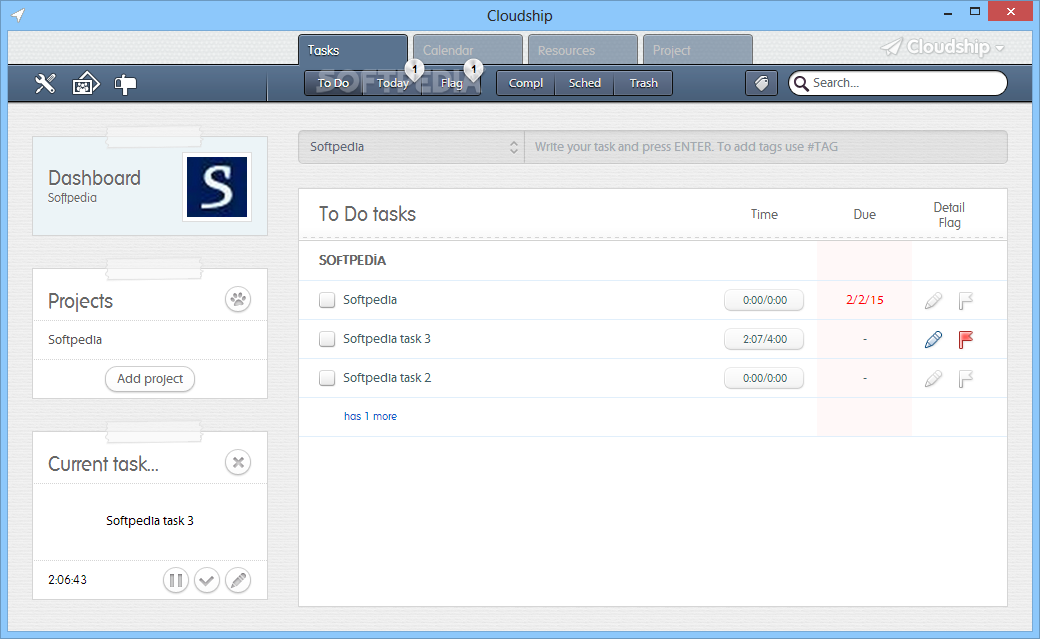Select the To Do filter

[333, 83]
